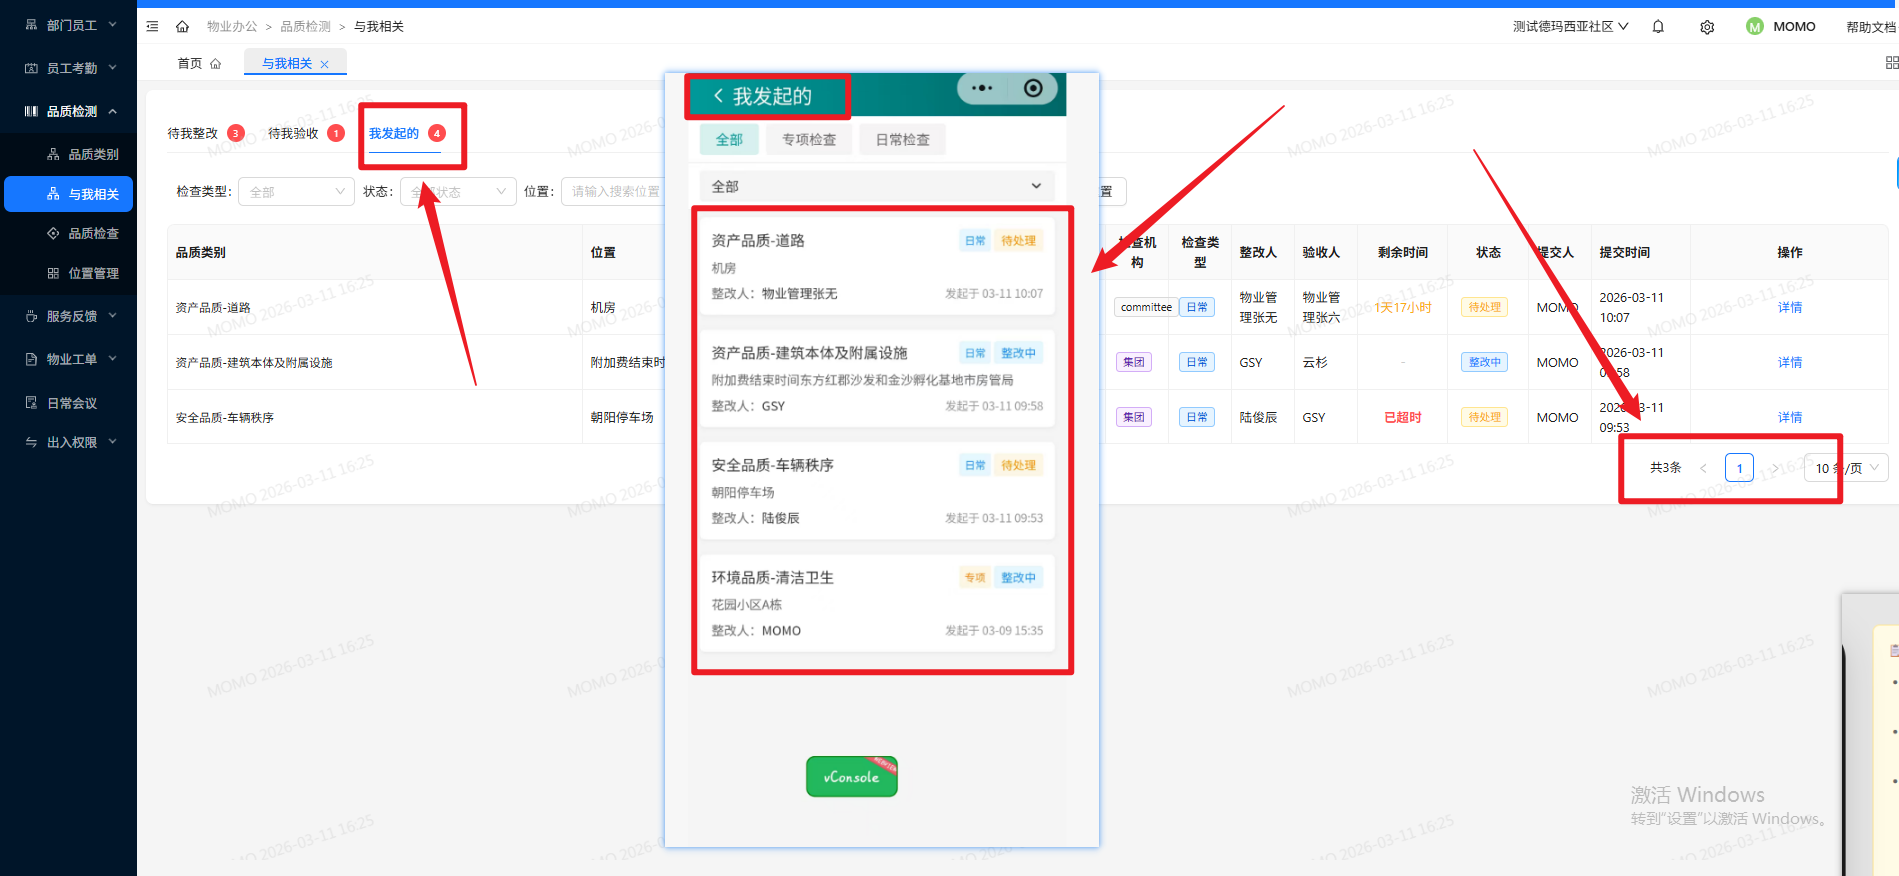Select the 专项检查 filter chip

click(x=808, y=140)
